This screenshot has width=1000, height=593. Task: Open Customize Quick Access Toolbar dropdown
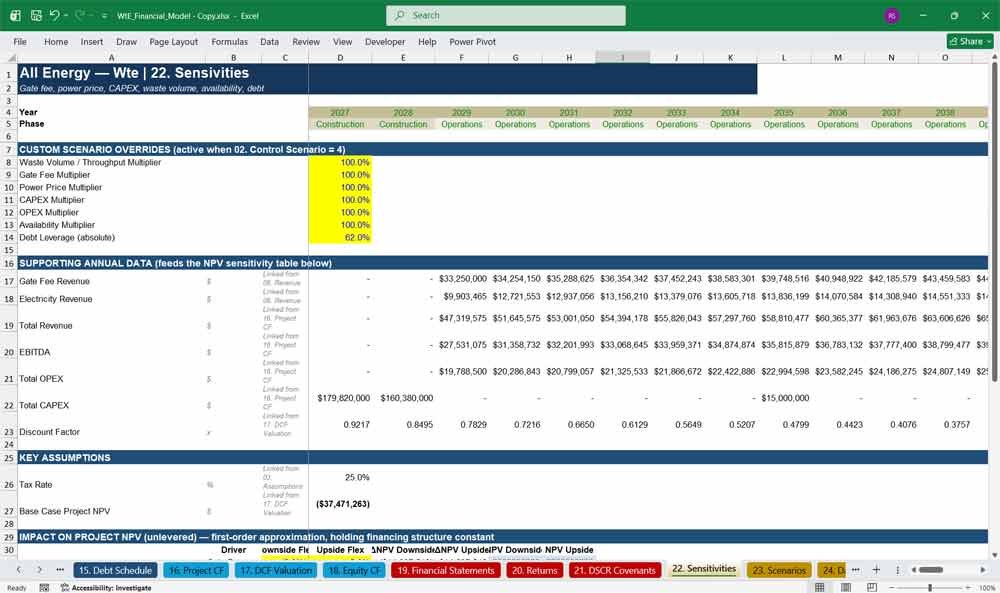104,15
